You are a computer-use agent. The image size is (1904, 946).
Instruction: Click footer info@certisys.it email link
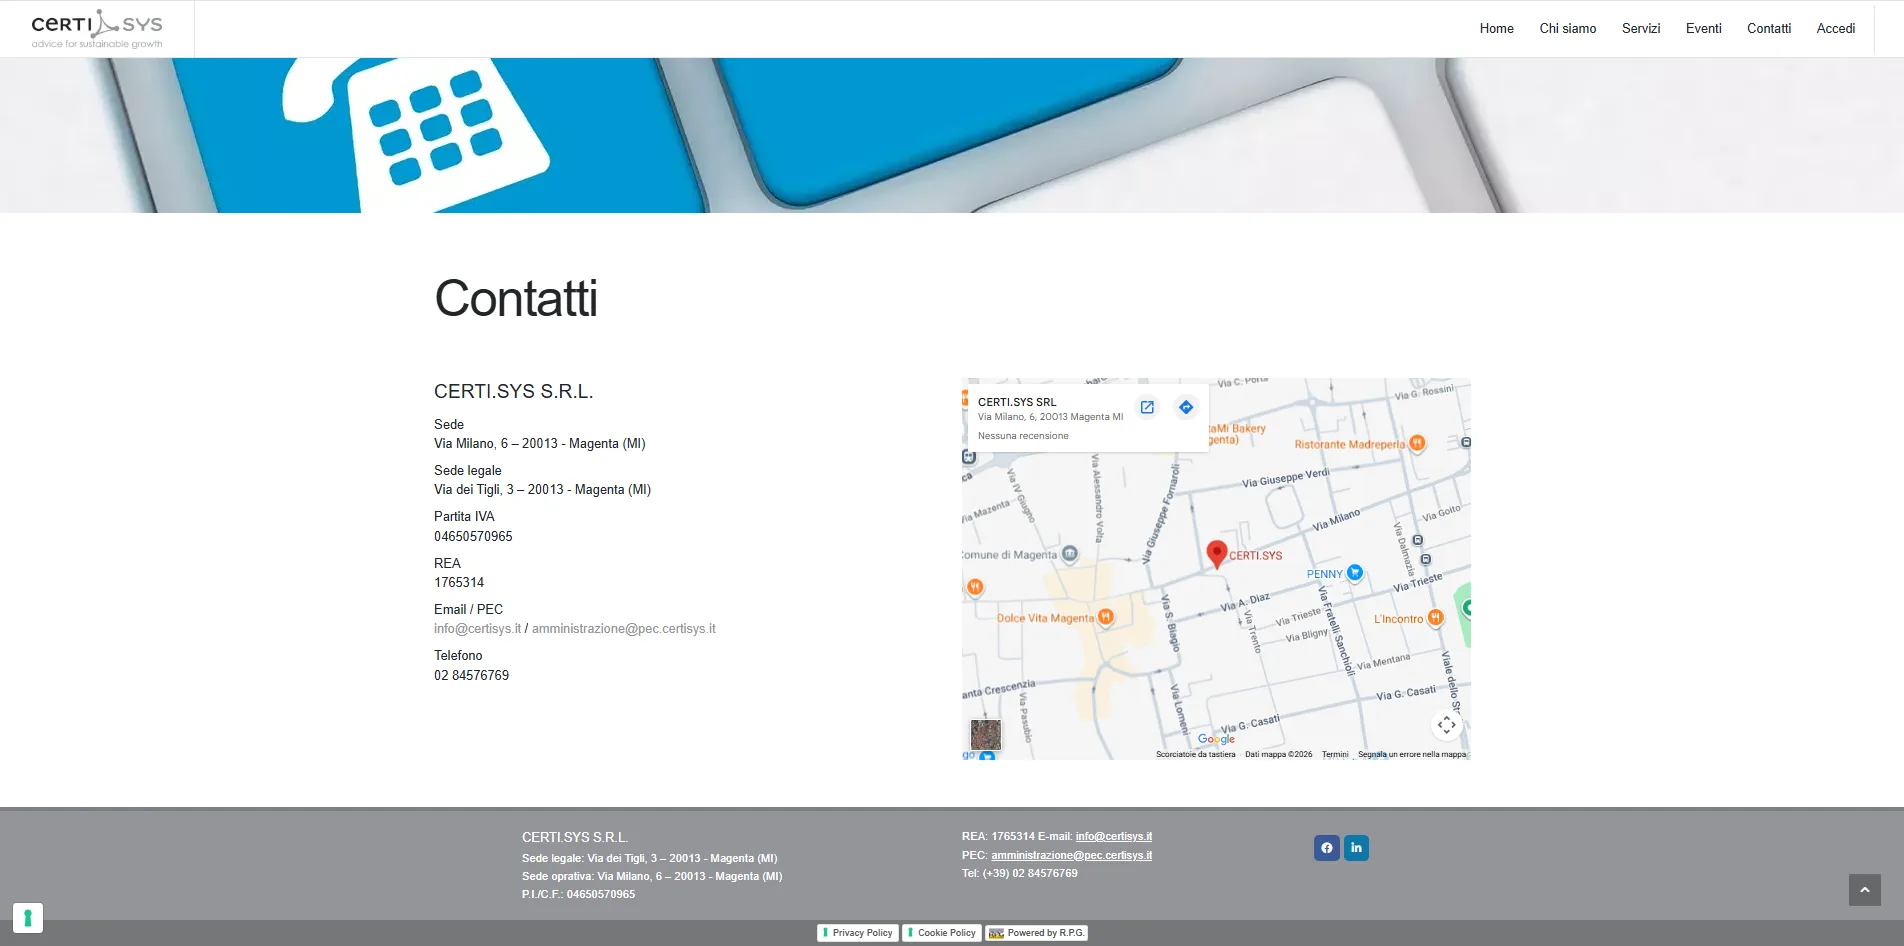pyautogui.click(x=1113, y=837)
